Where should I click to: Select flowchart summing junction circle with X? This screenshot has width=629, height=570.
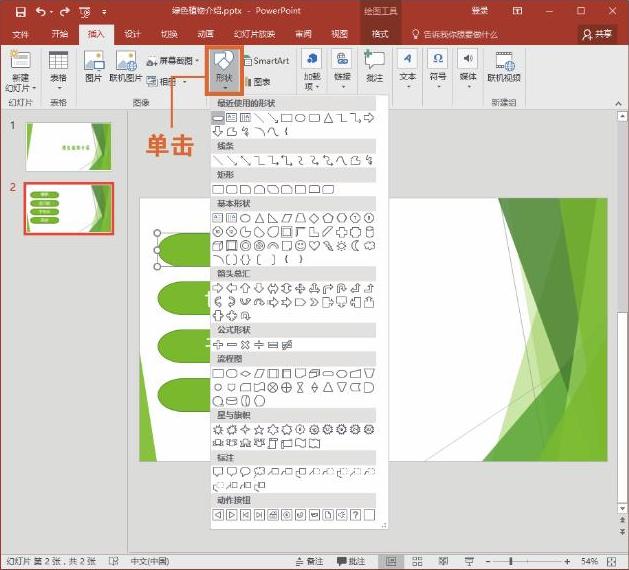coord(273,387)
